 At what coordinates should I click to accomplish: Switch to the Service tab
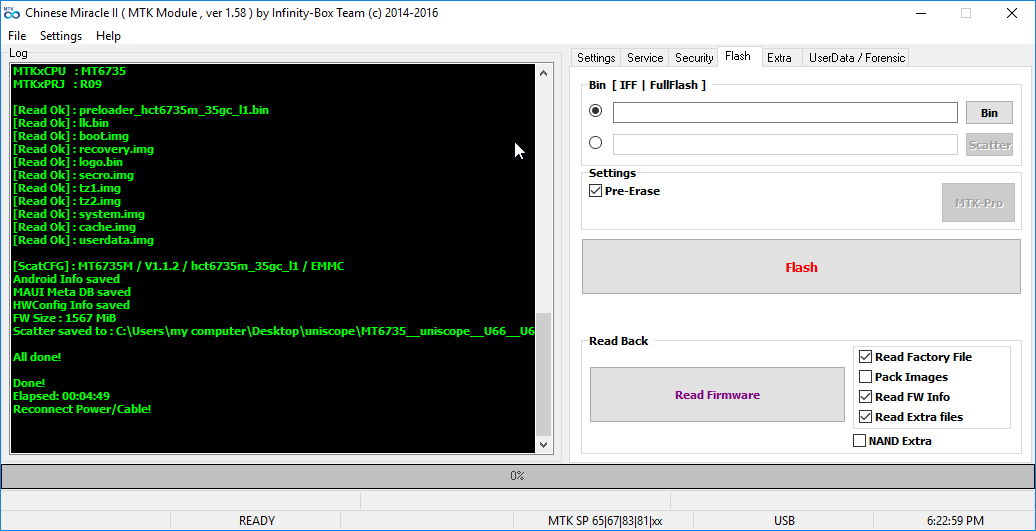(645, 58)
